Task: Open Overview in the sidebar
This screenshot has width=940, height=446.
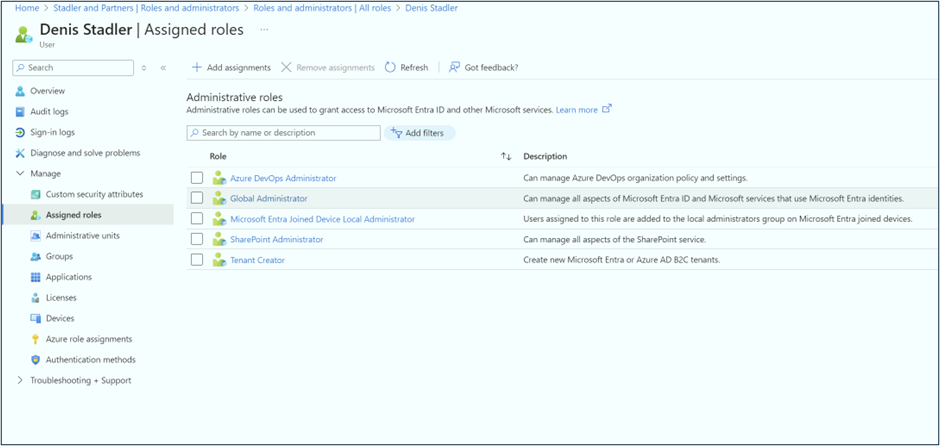Action: (48, 91)
